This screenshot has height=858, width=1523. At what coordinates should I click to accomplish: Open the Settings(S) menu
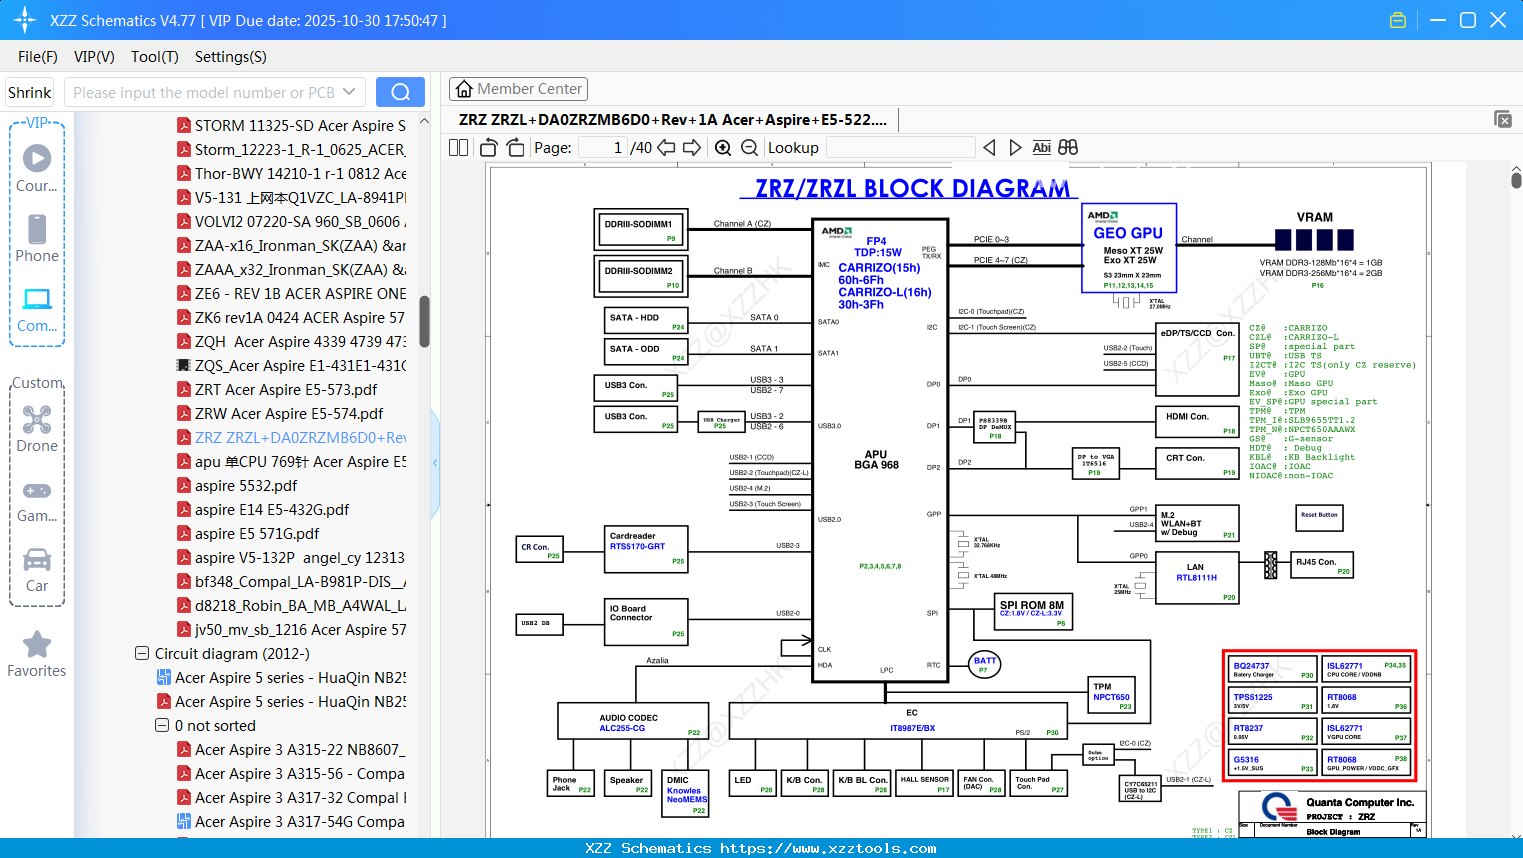coord(231,57)
